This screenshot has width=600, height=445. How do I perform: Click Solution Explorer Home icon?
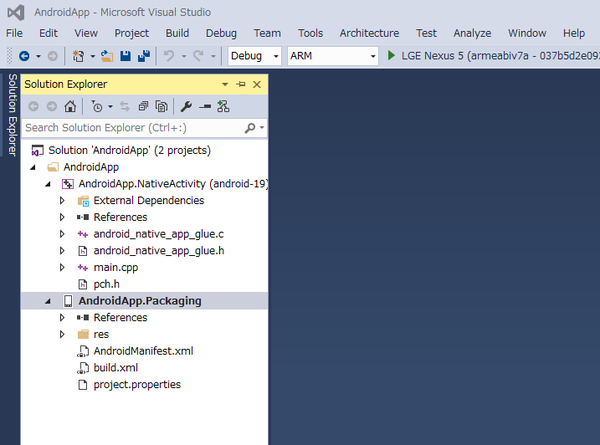coord(70,106)
